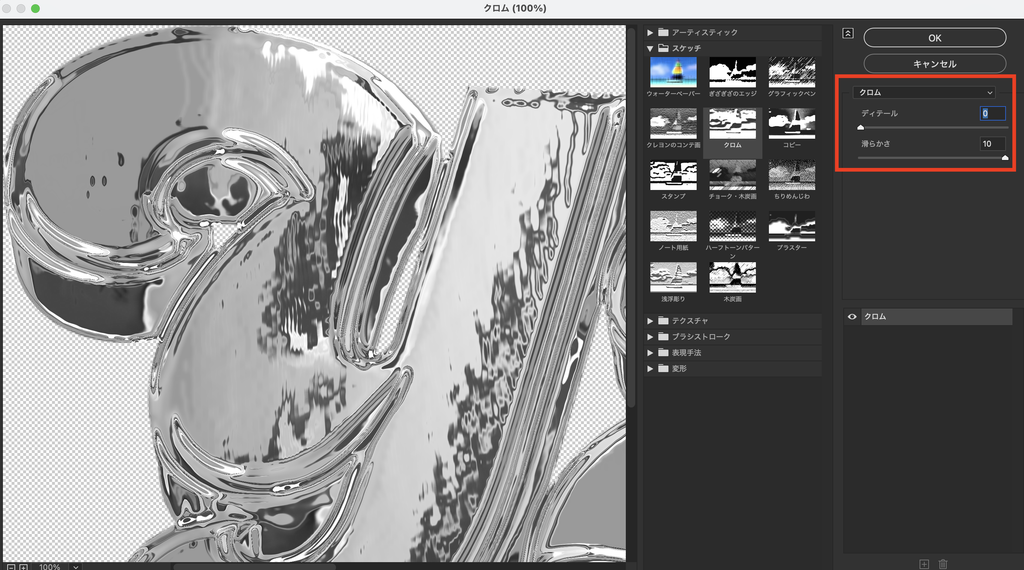Viewport: 1024px width, 570px height.
Task: Select the コピー filter thumbnail
Action: (x=792, y=123)
